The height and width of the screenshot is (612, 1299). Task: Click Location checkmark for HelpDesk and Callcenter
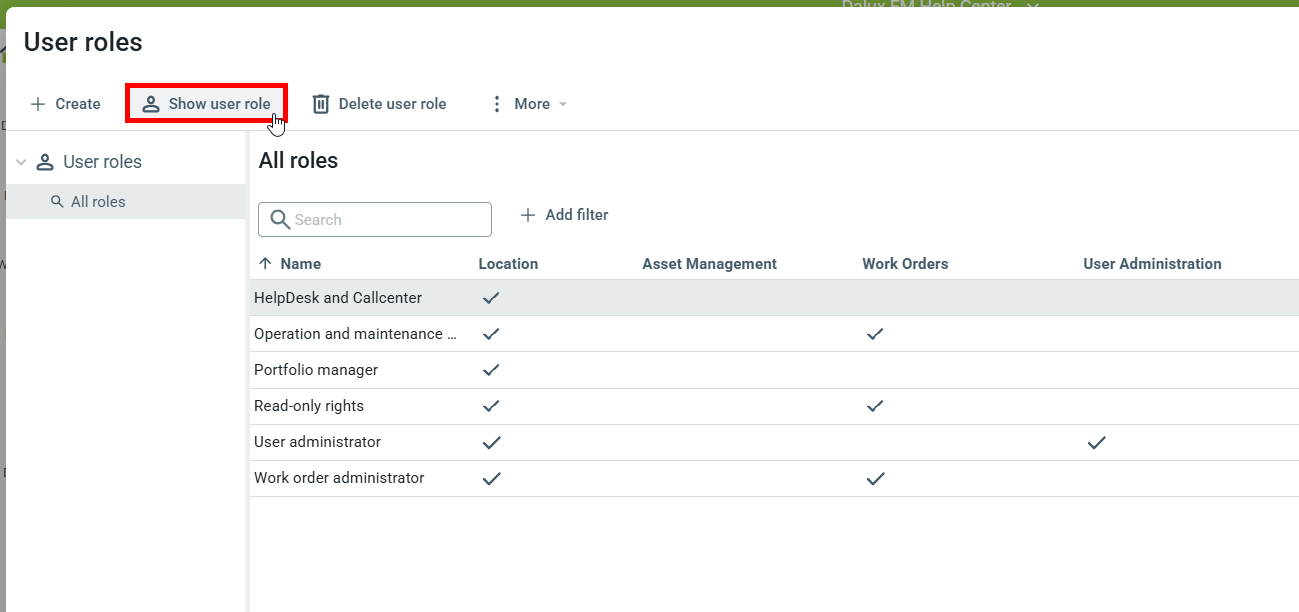pyautogui.click(x=491, y=298)
